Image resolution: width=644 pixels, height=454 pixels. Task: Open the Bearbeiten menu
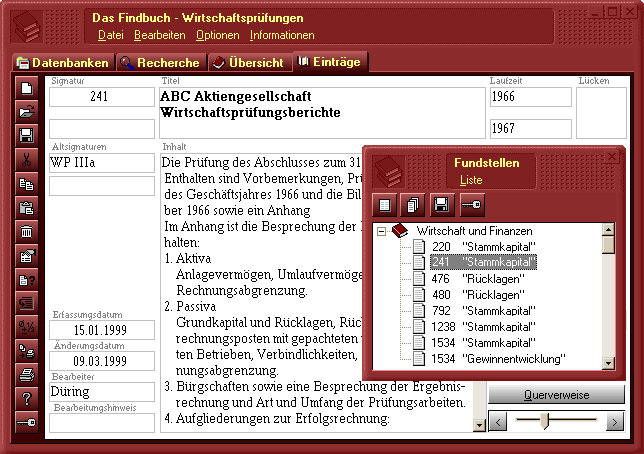click(160, 35)
